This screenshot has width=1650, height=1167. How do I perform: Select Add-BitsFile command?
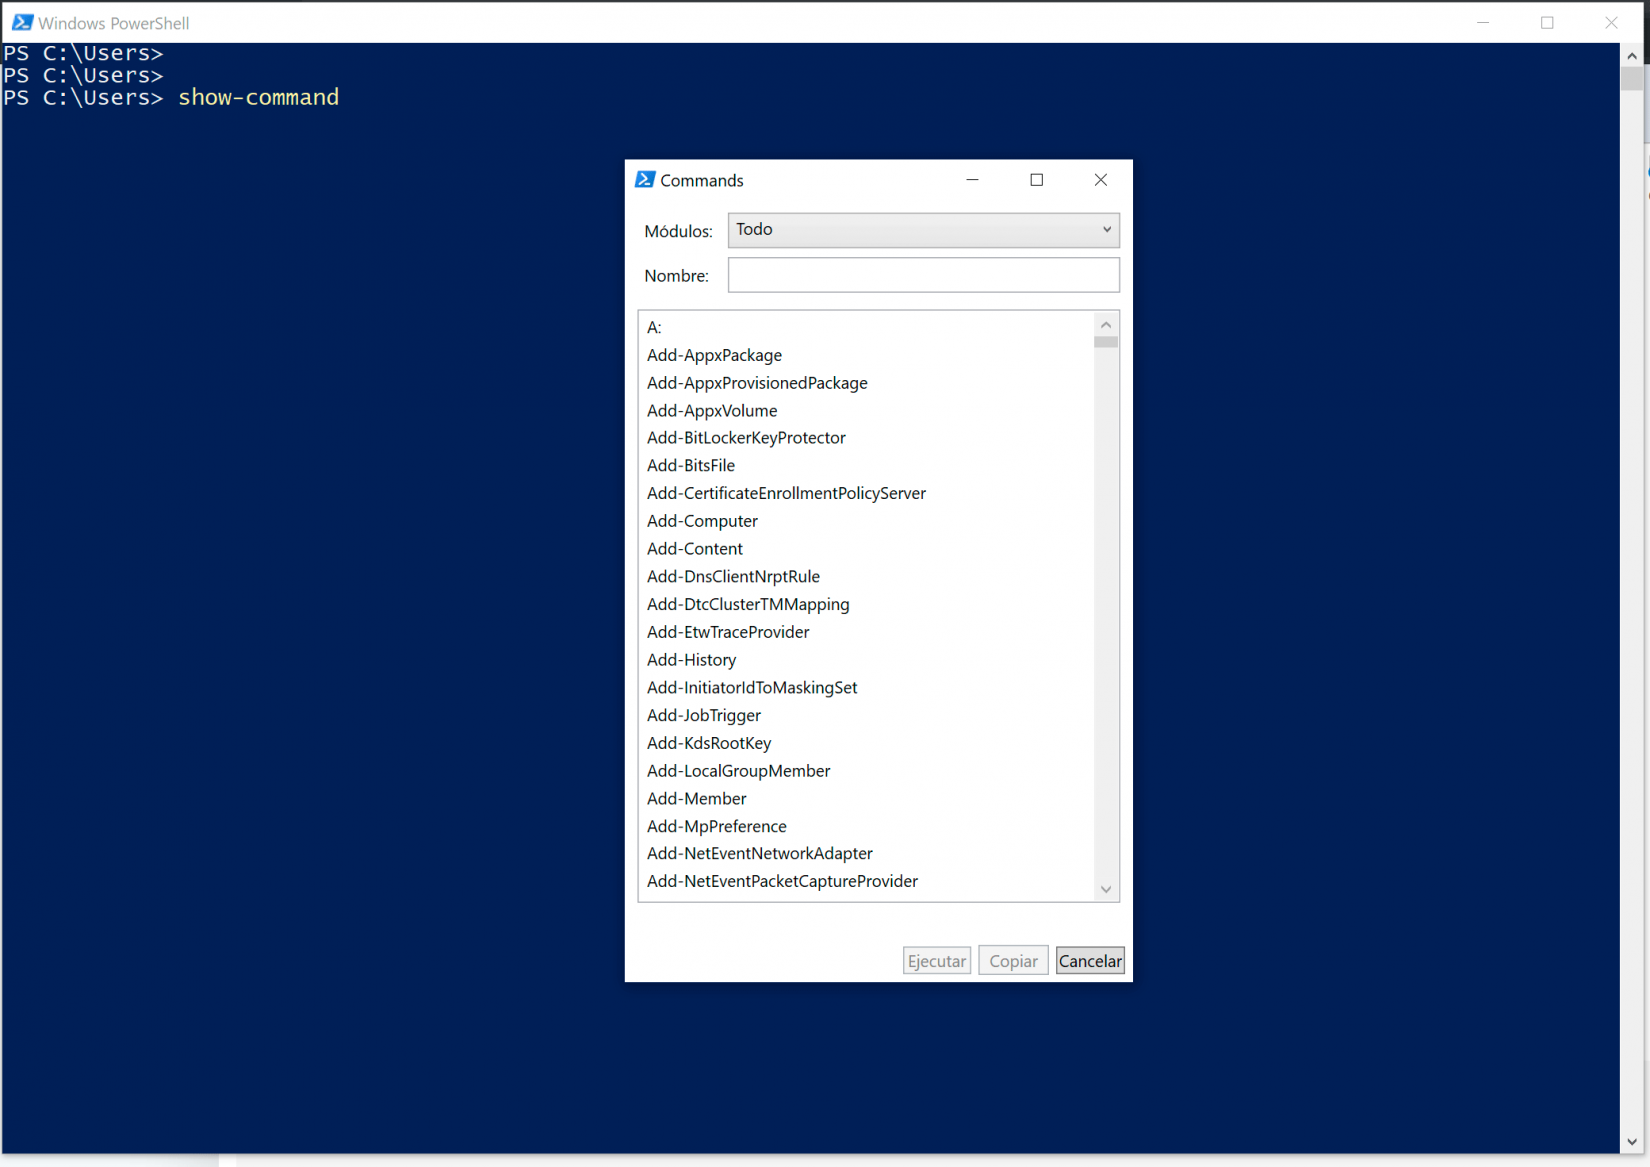691,466
